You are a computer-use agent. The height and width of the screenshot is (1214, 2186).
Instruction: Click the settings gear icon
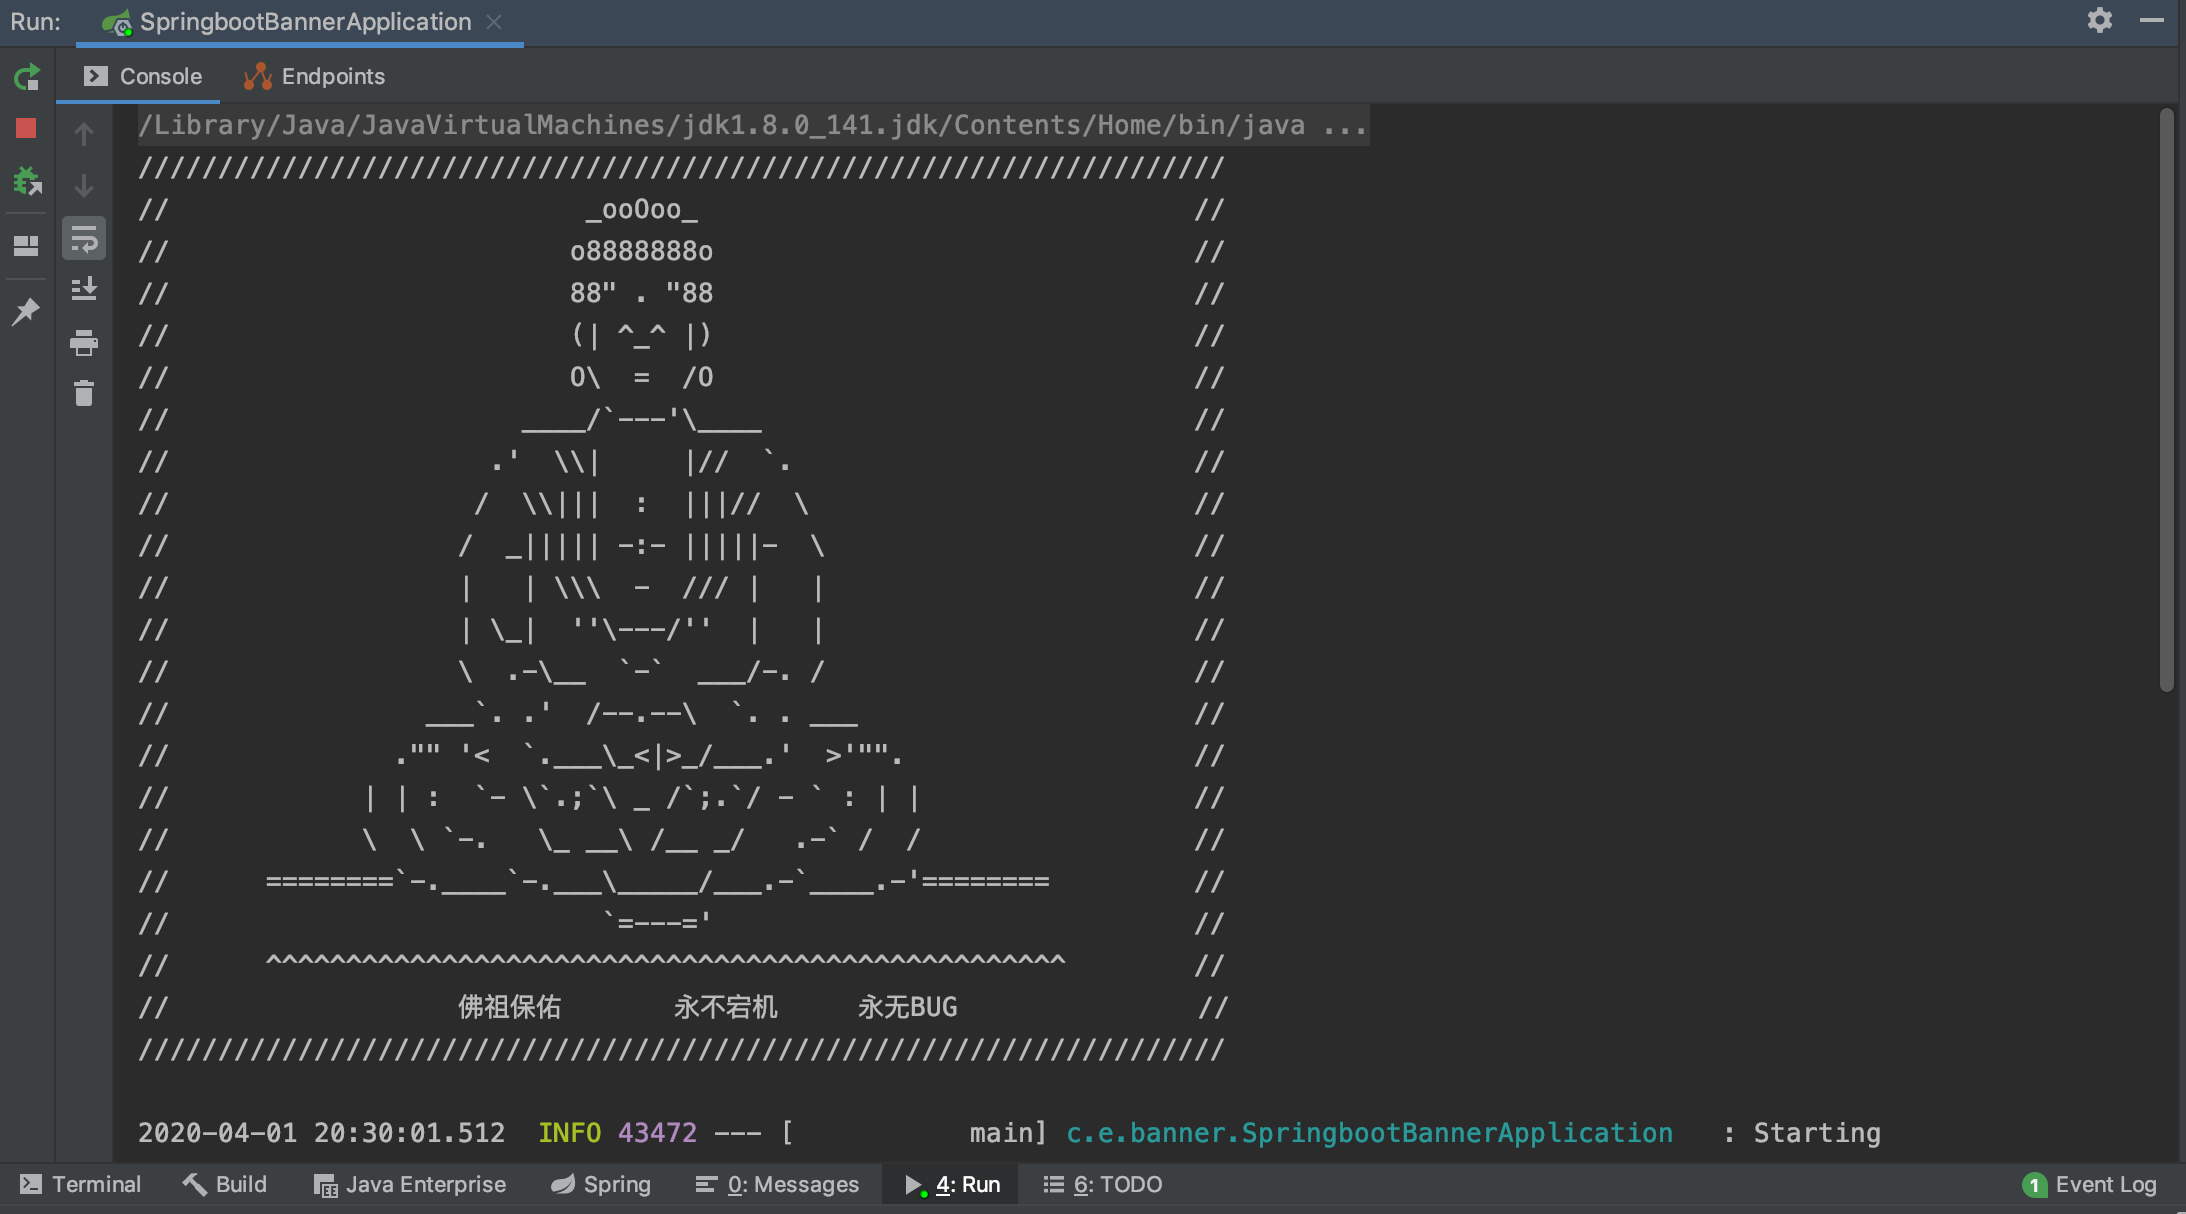(x=2099, y=19)
